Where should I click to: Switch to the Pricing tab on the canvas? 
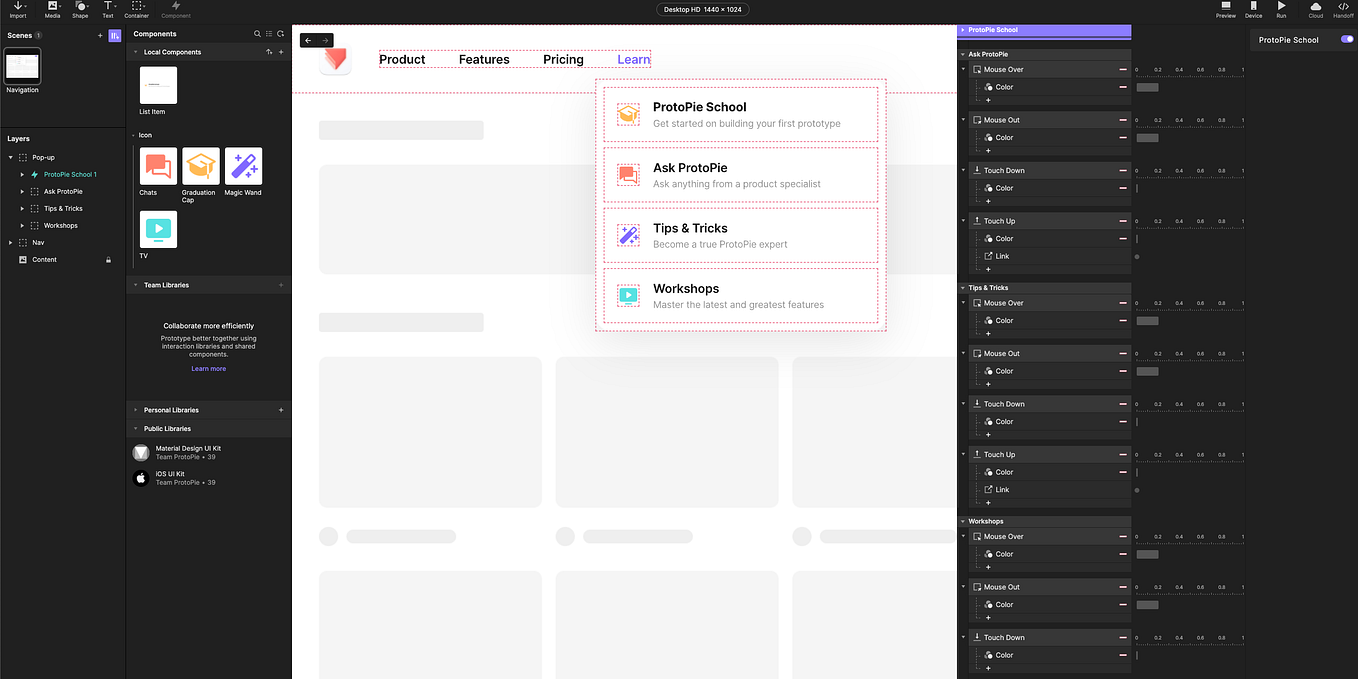[563, 59]
